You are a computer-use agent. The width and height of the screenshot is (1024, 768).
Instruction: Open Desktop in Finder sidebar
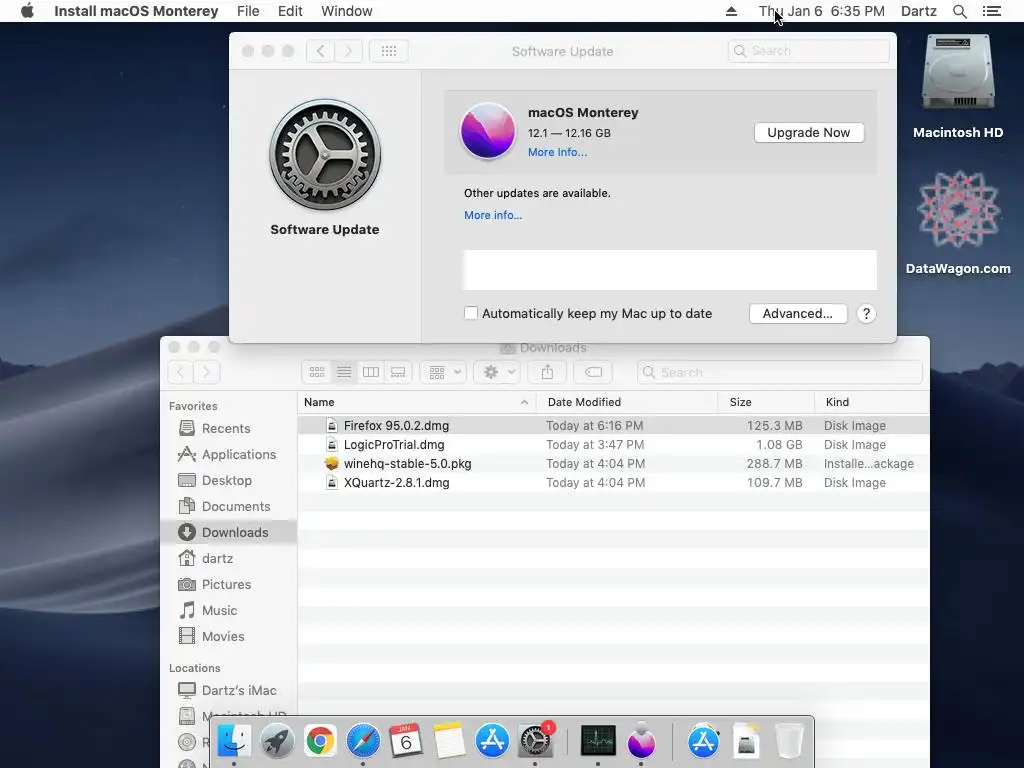(x=227, y=481)
